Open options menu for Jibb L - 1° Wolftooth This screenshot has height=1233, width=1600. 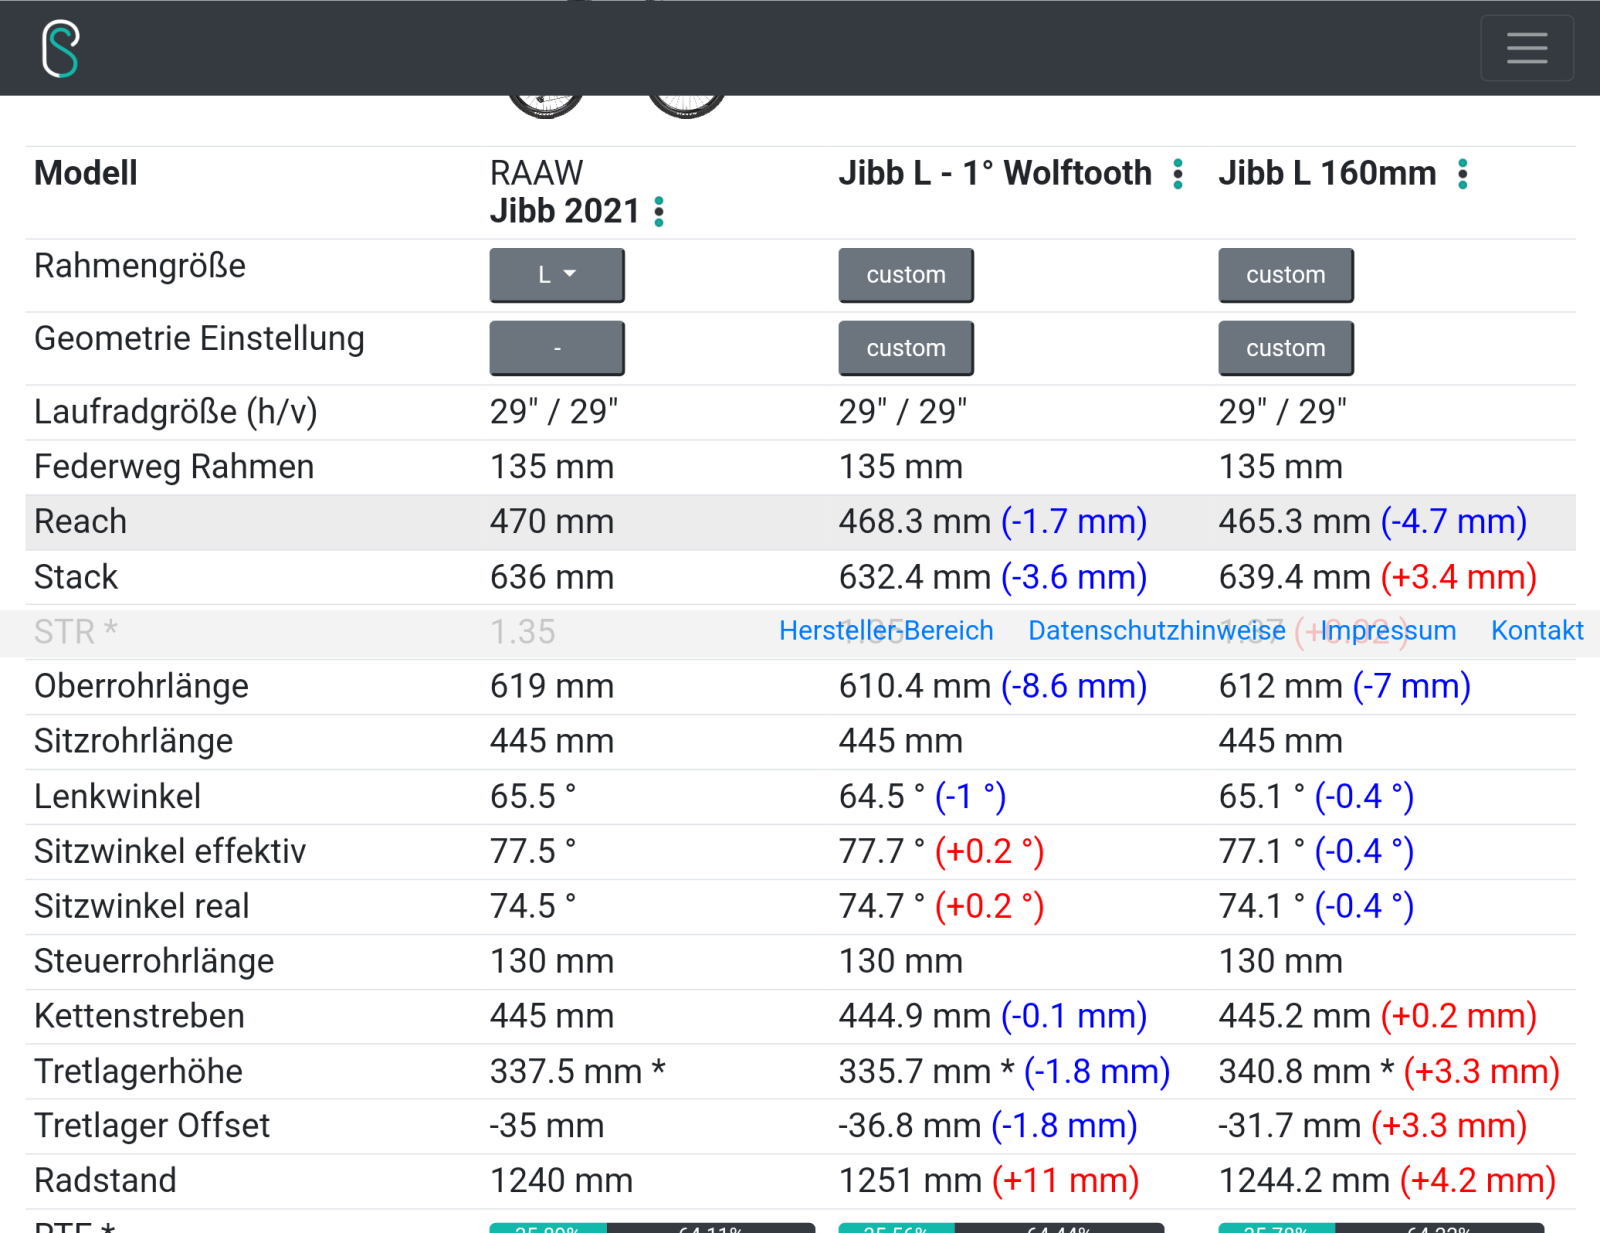click(x=1178, y=174)
